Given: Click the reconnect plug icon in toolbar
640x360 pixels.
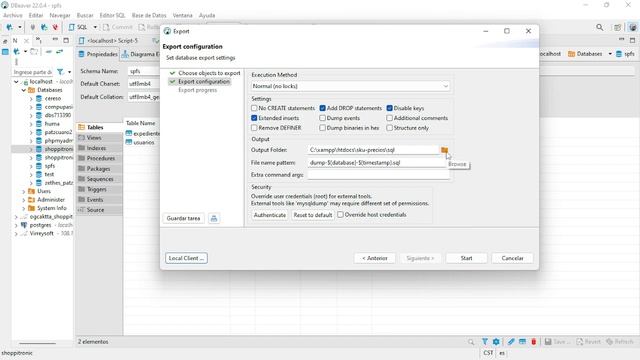Looking at the screenshot, I should tap(44, 27).
